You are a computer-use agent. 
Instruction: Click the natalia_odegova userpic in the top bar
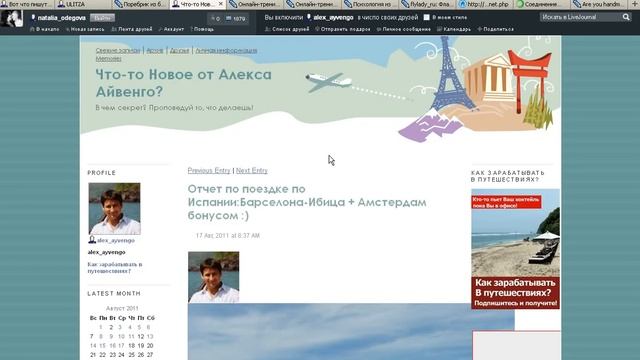[x=11, y=19]
